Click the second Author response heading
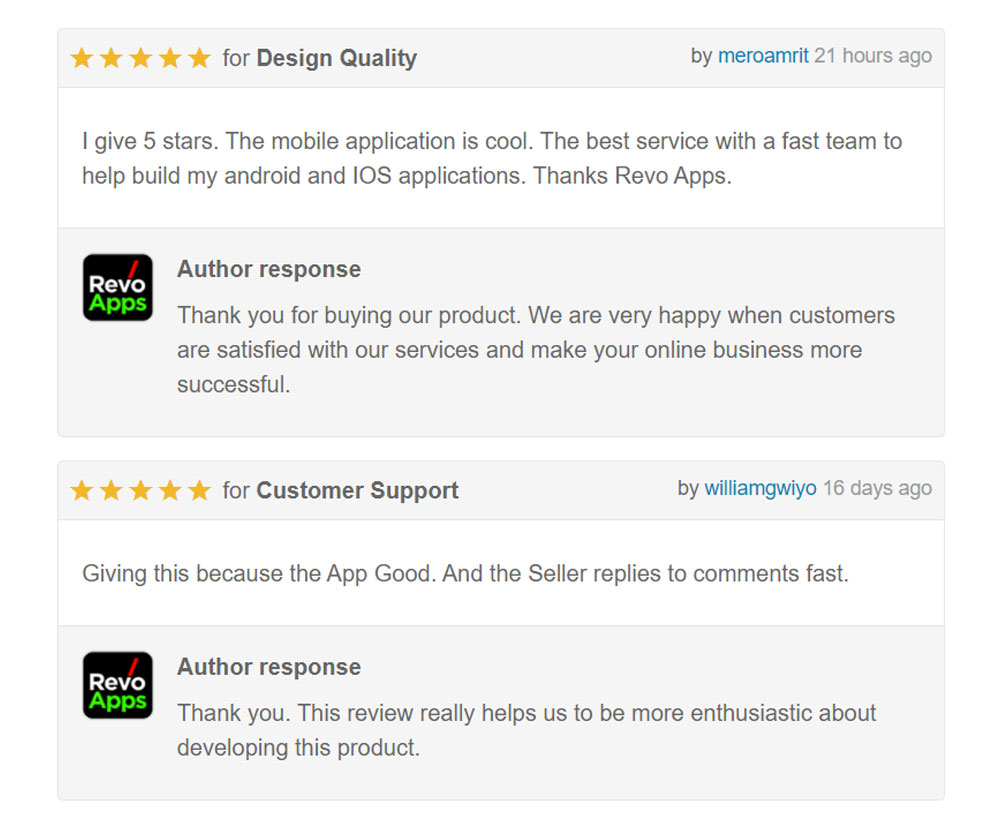Viewport: 1000px width, 832px height. pyautogui.click(x=269, y=667)
